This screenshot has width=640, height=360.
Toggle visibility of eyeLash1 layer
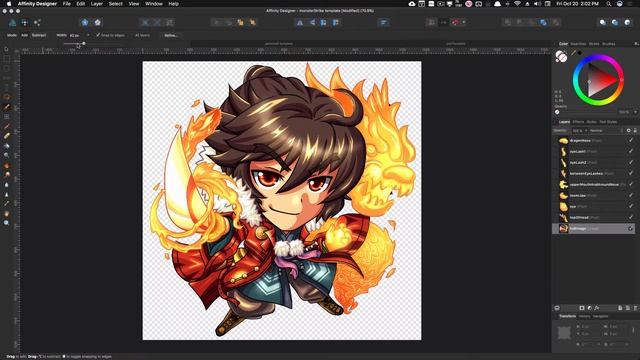click(631, 151)
